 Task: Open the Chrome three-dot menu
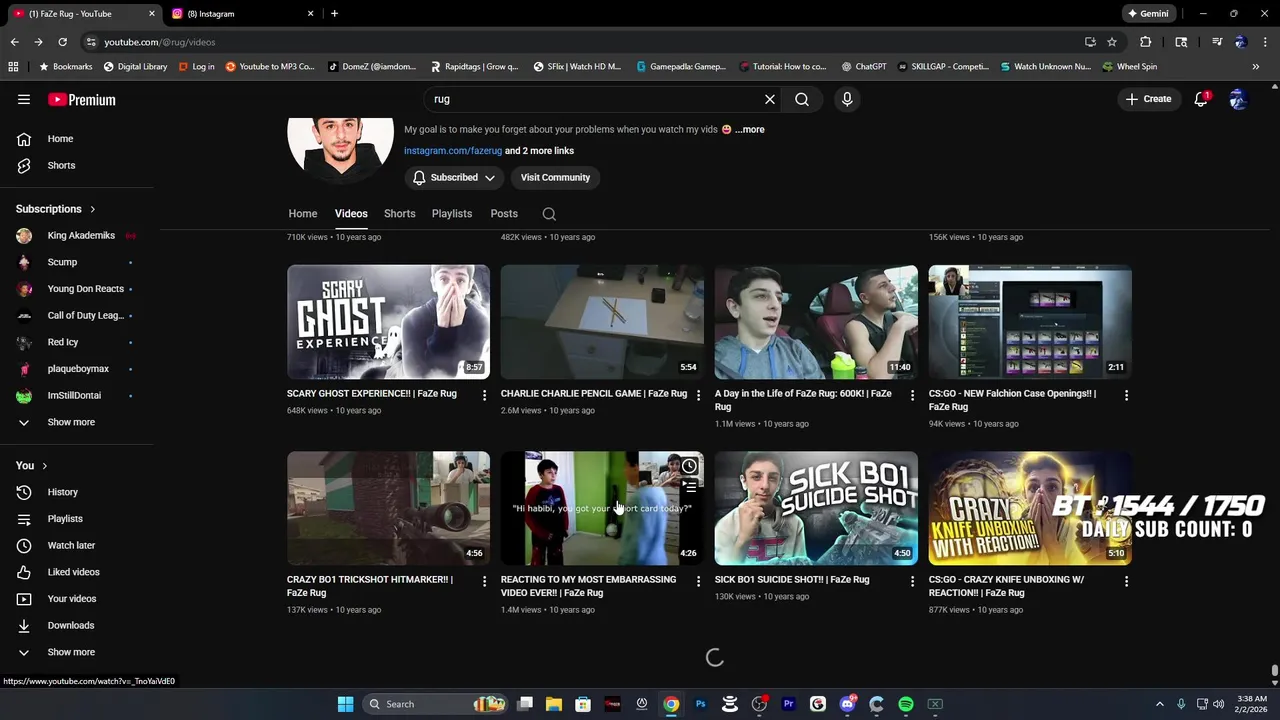coord(1263,42)
